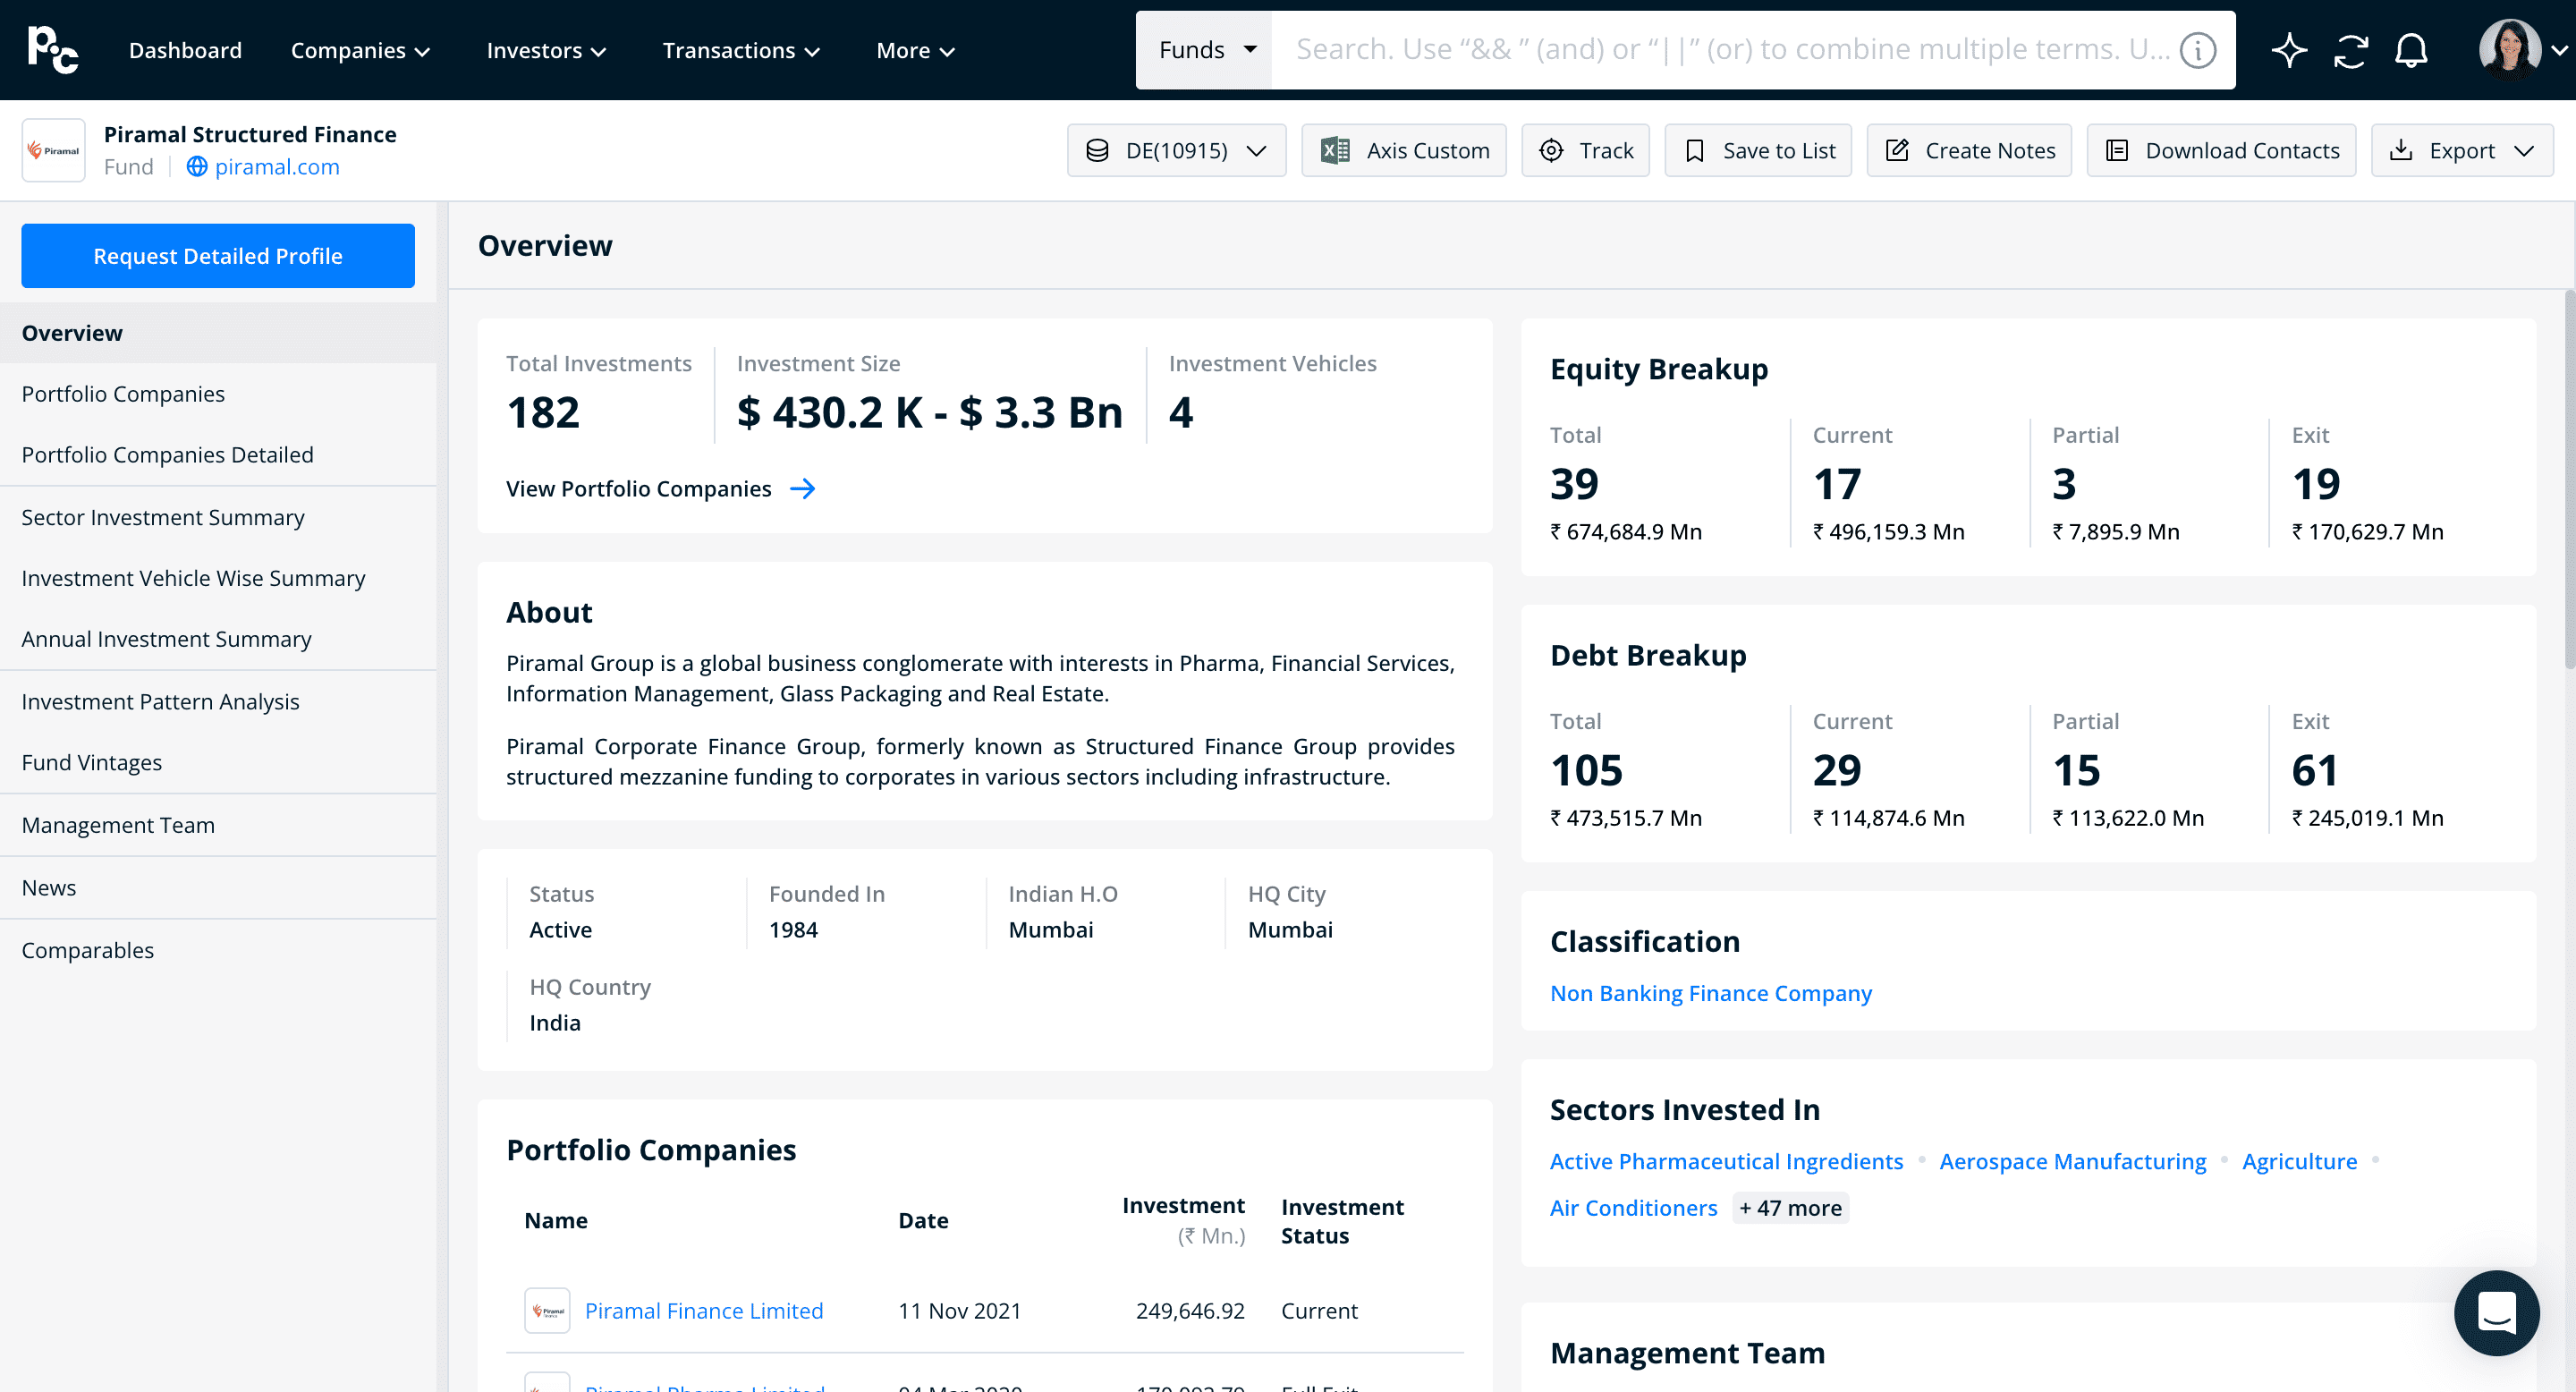Open the Funds search category dropdown
The image size is (2576, 1392).
click(x=1204, y=50)
